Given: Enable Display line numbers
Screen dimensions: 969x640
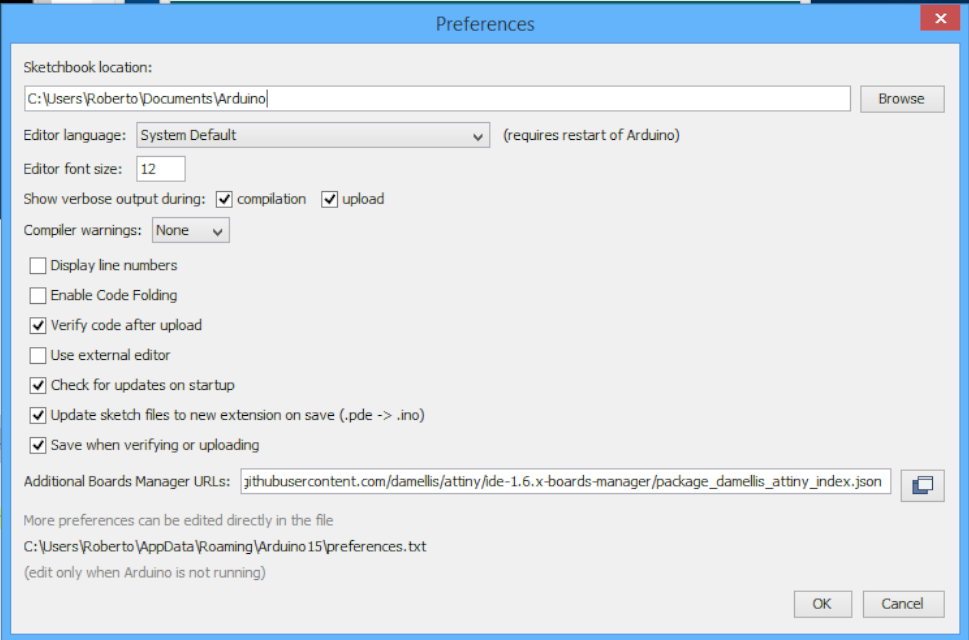Looking at the screenshot, I should pyautogui.click(x=37, y=265).
